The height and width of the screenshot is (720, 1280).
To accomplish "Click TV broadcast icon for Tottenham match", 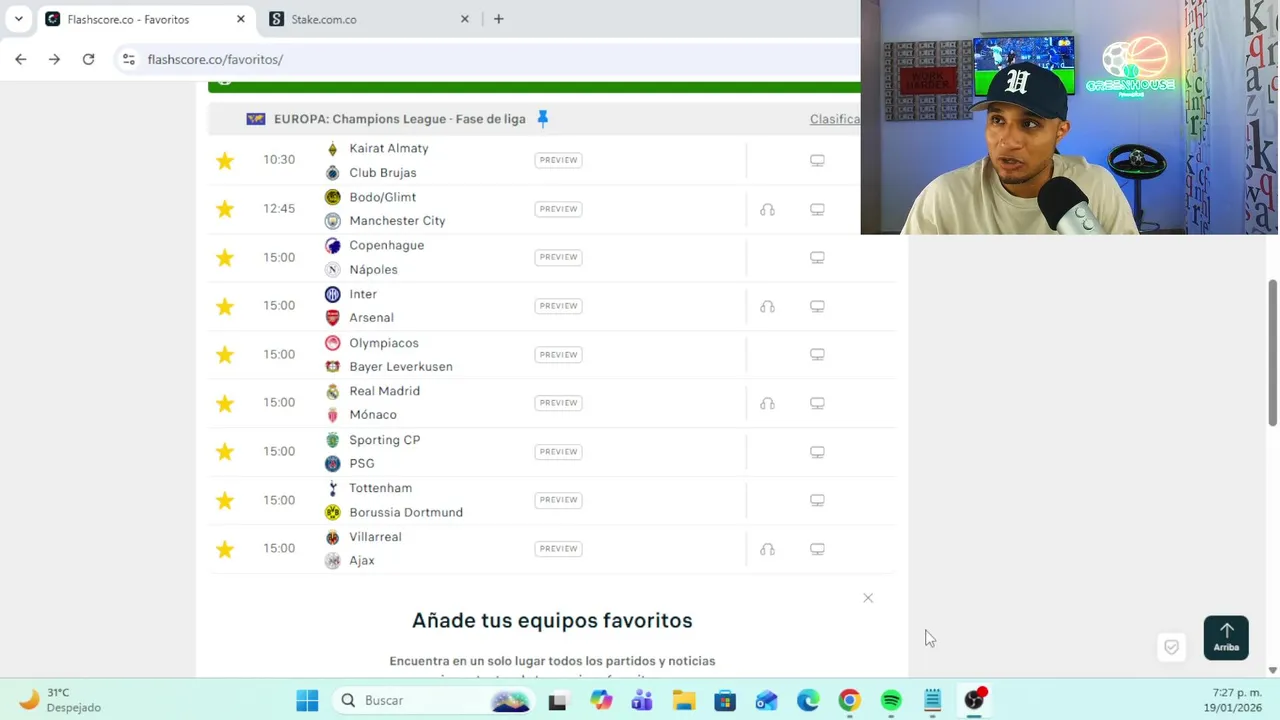I will (817, 501).
